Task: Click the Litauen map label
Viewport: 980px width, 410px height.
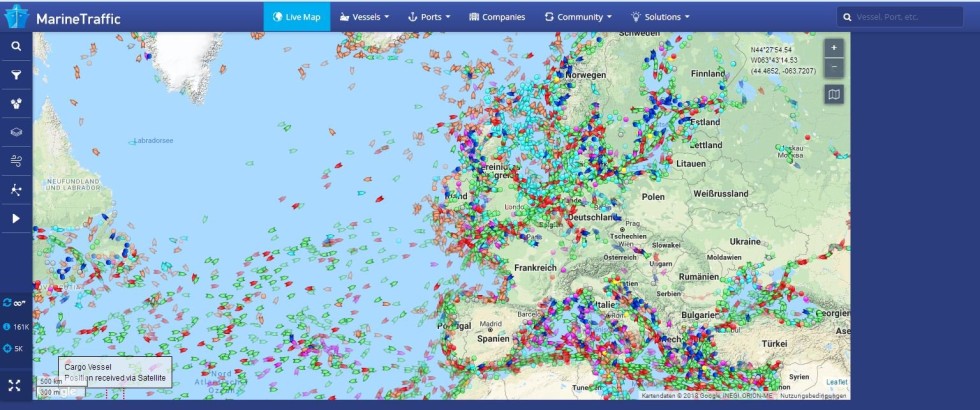Action: [x=691, y=163]
